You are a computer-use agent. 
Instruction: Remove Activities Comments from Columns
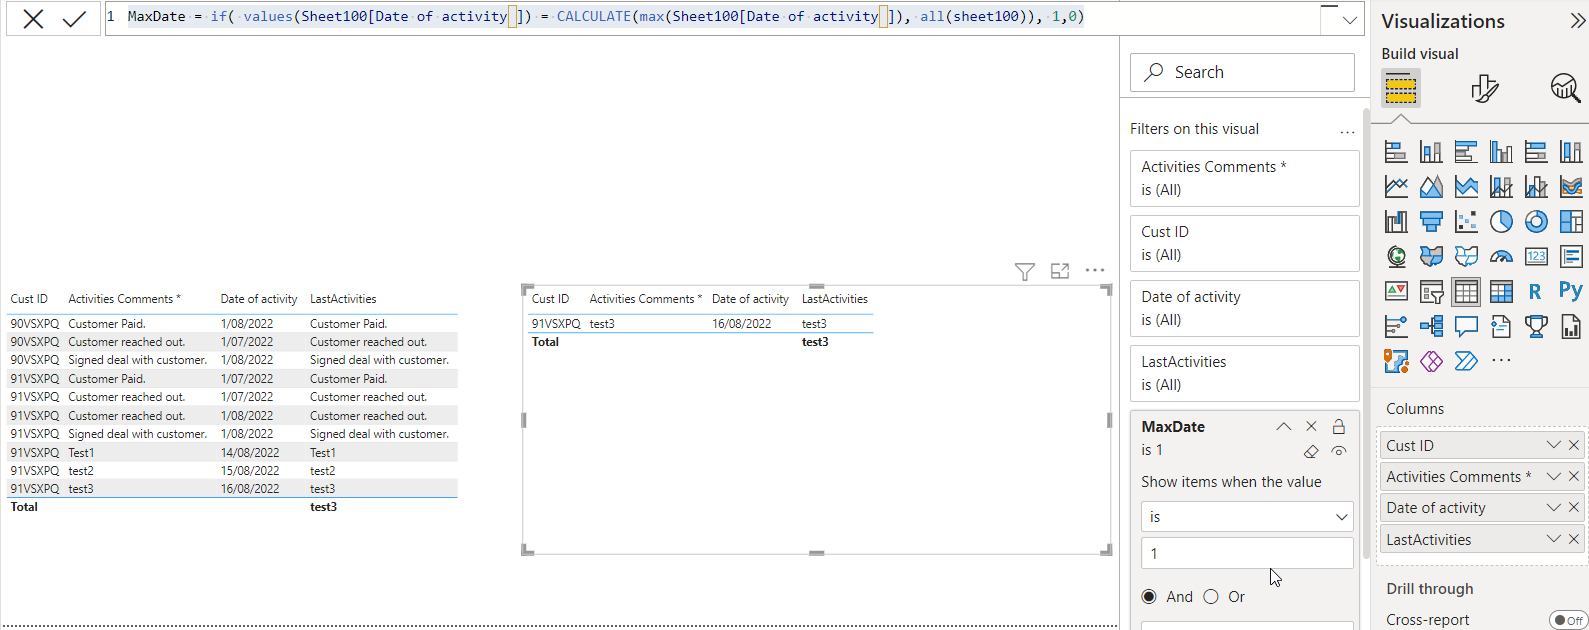coord(1574,477)
